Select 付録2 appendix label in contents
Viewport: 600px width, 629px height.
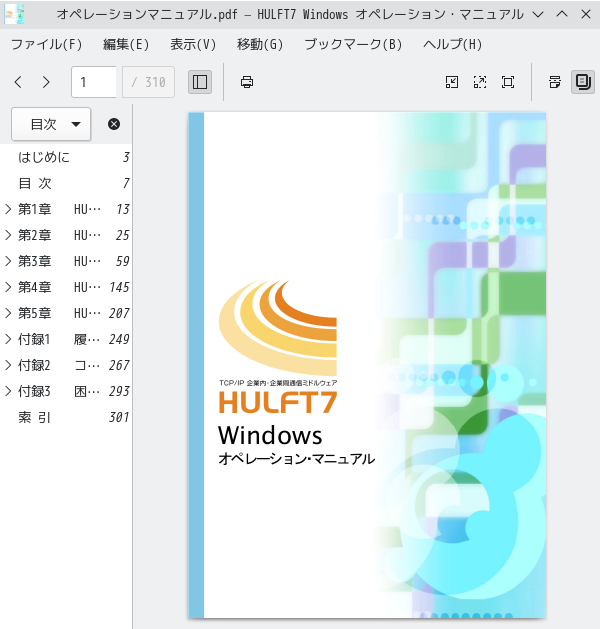[34, 365]
